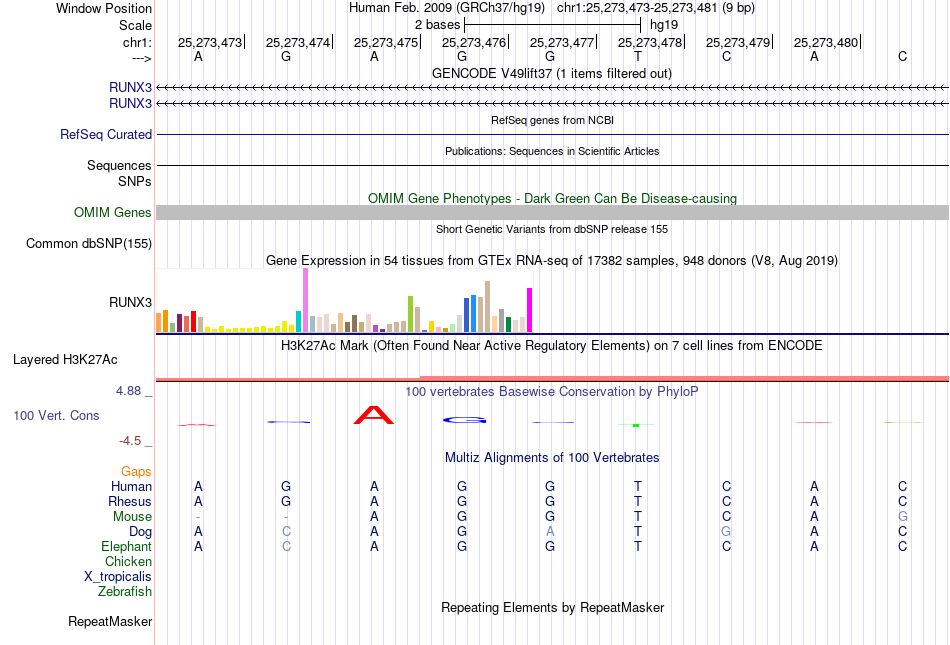Click the Rhesus species label
950x645 pixels.
130,501
